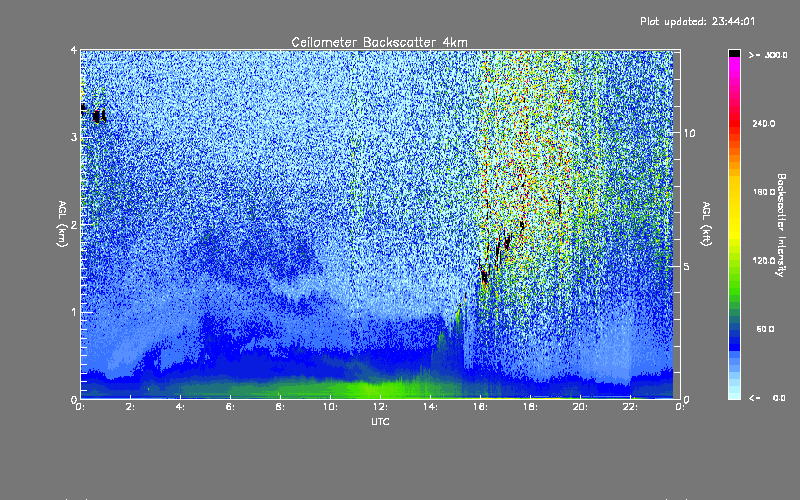Select the "Backscatter Intensity" colorbar title
The height and width of the screenshot is (500, 800).
pyautogui.click(x=781, y=225)
